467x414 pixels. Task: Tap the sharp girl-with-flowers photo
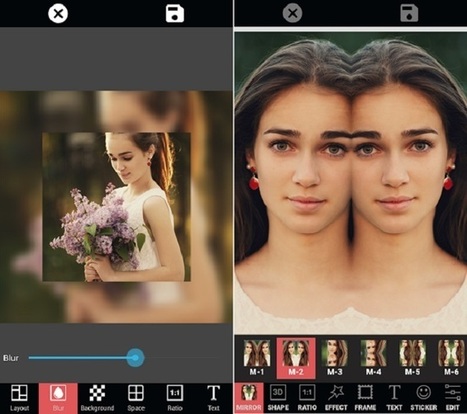[116, 207]
